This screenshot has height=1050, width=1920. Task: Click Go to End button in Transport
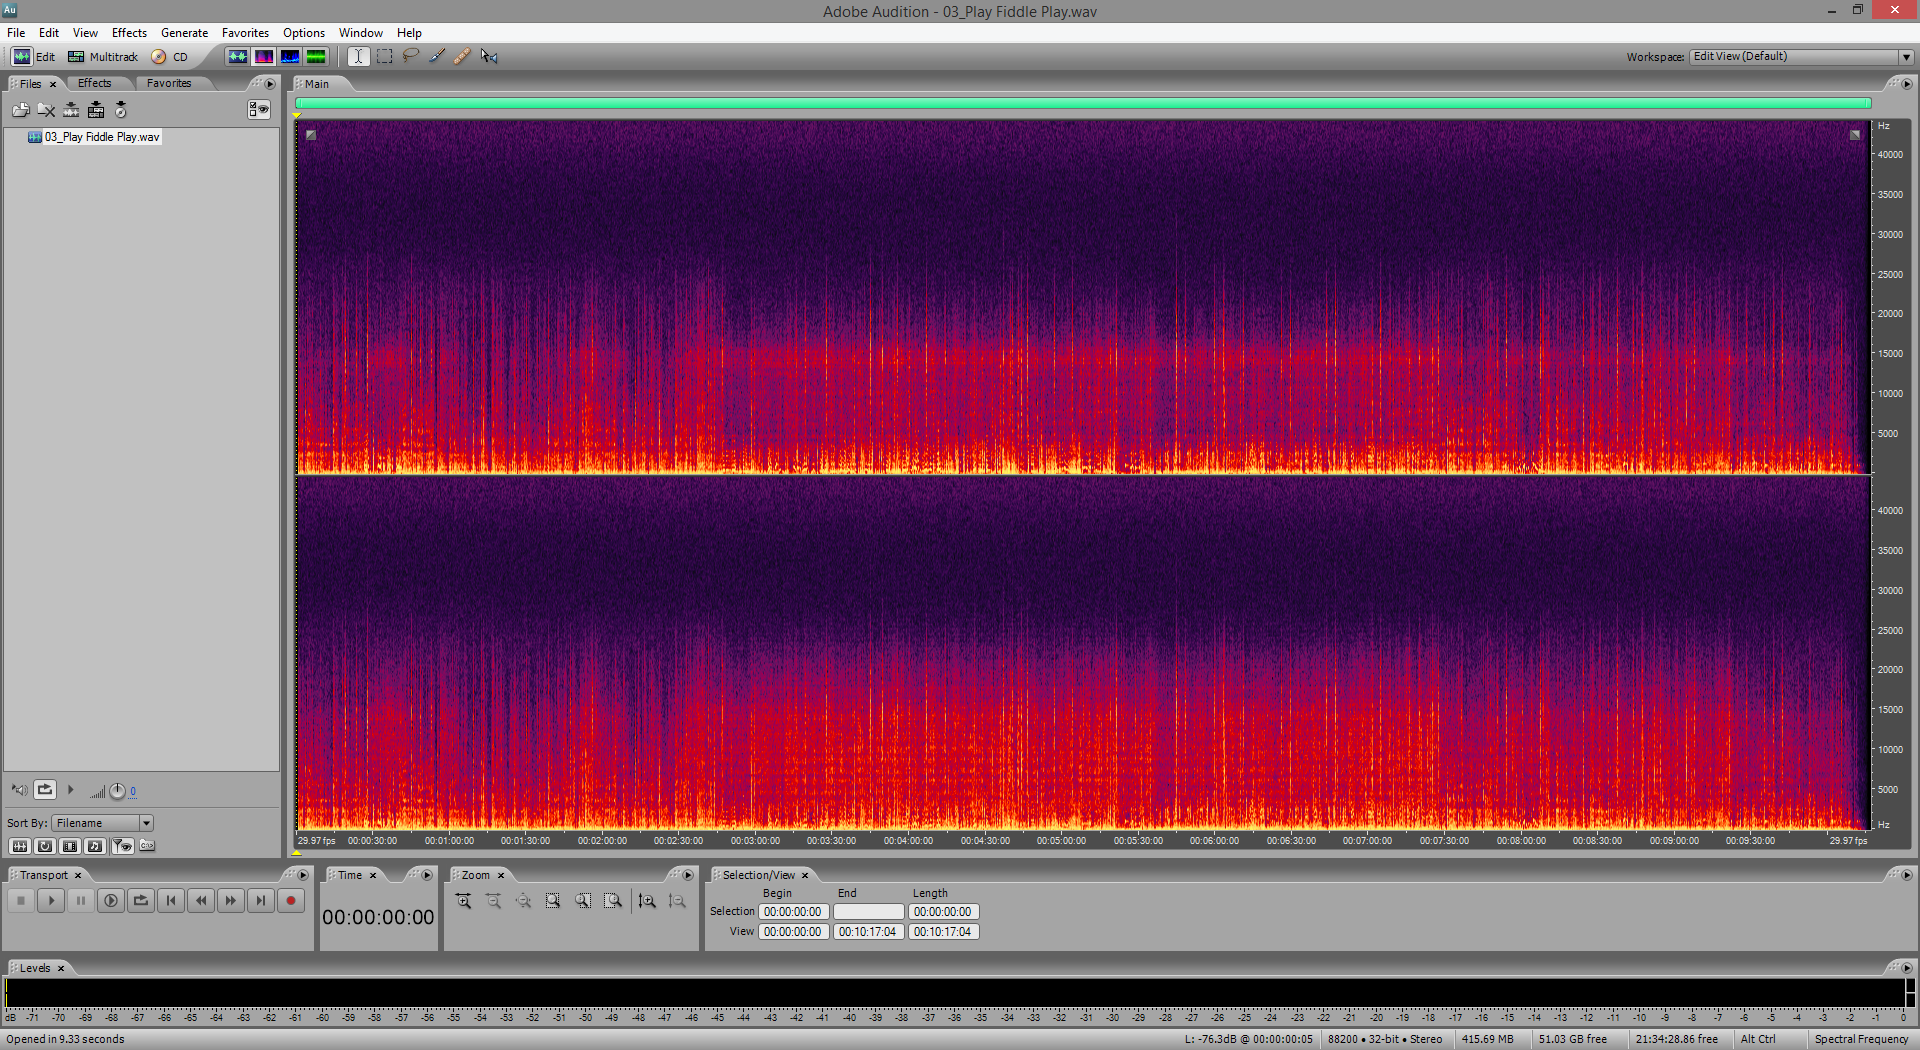261,901
